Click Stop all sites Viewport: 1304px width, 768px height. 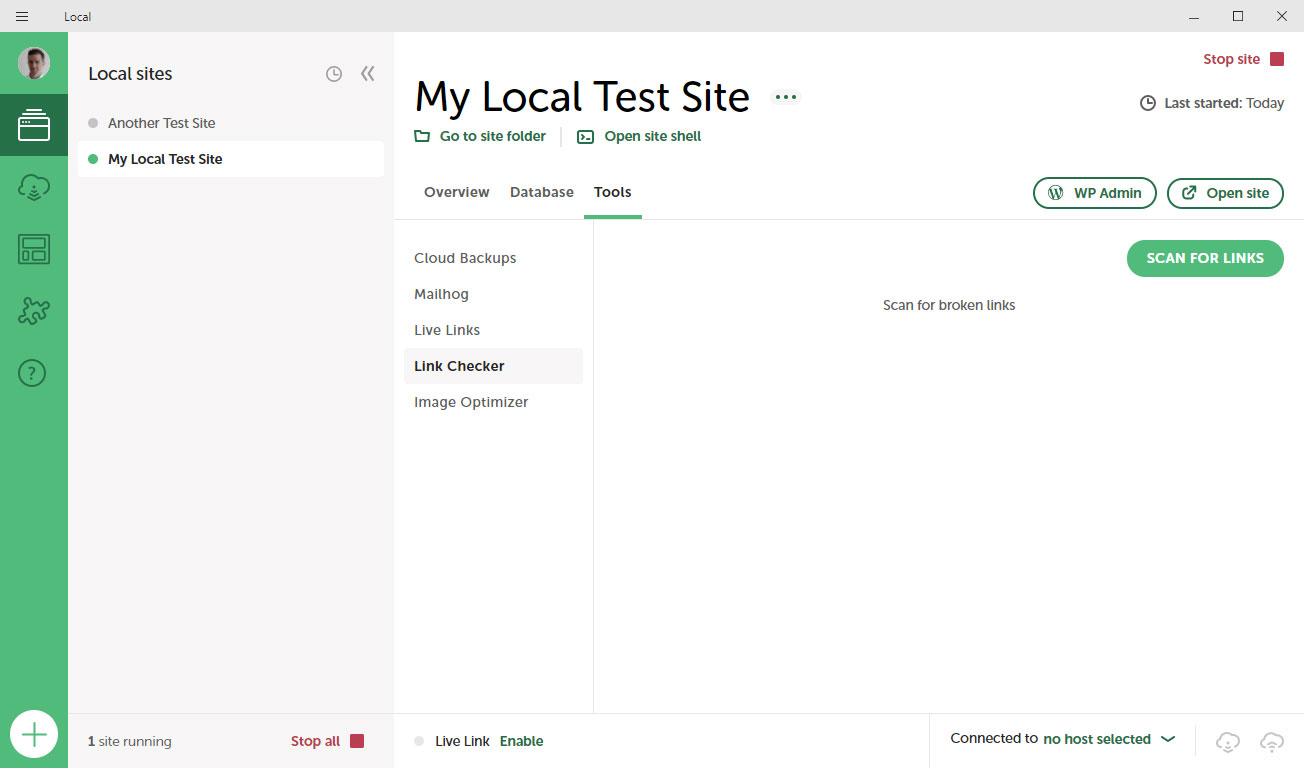click(x=327, y=741)
